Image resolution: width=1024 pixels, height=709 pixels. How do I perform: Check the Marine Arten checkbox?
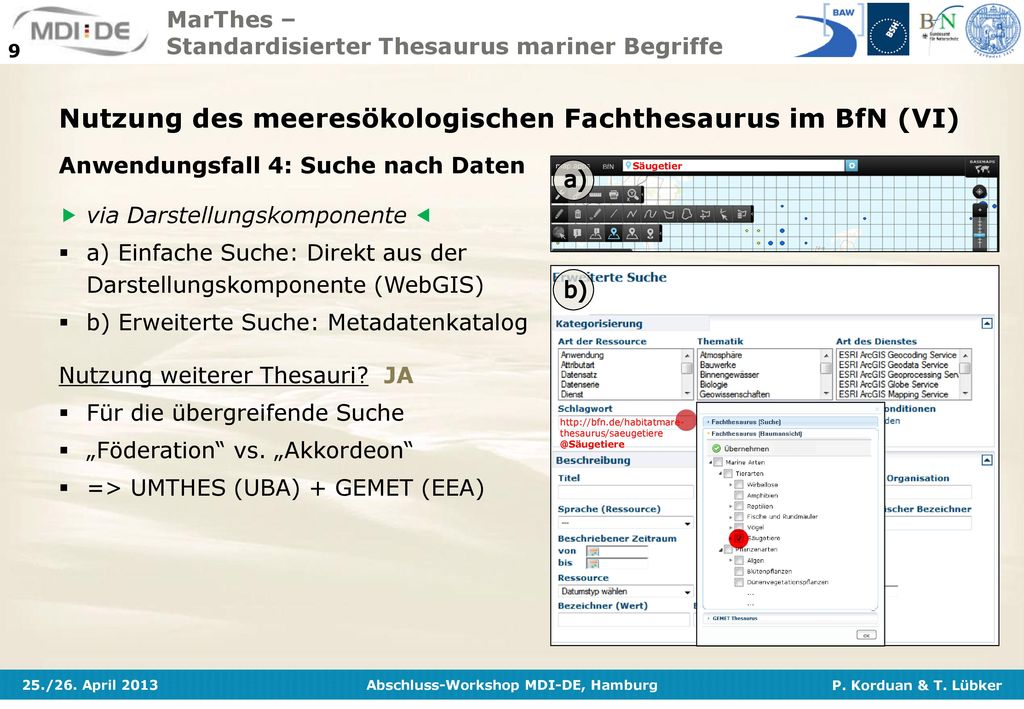[x=718, y=462]
